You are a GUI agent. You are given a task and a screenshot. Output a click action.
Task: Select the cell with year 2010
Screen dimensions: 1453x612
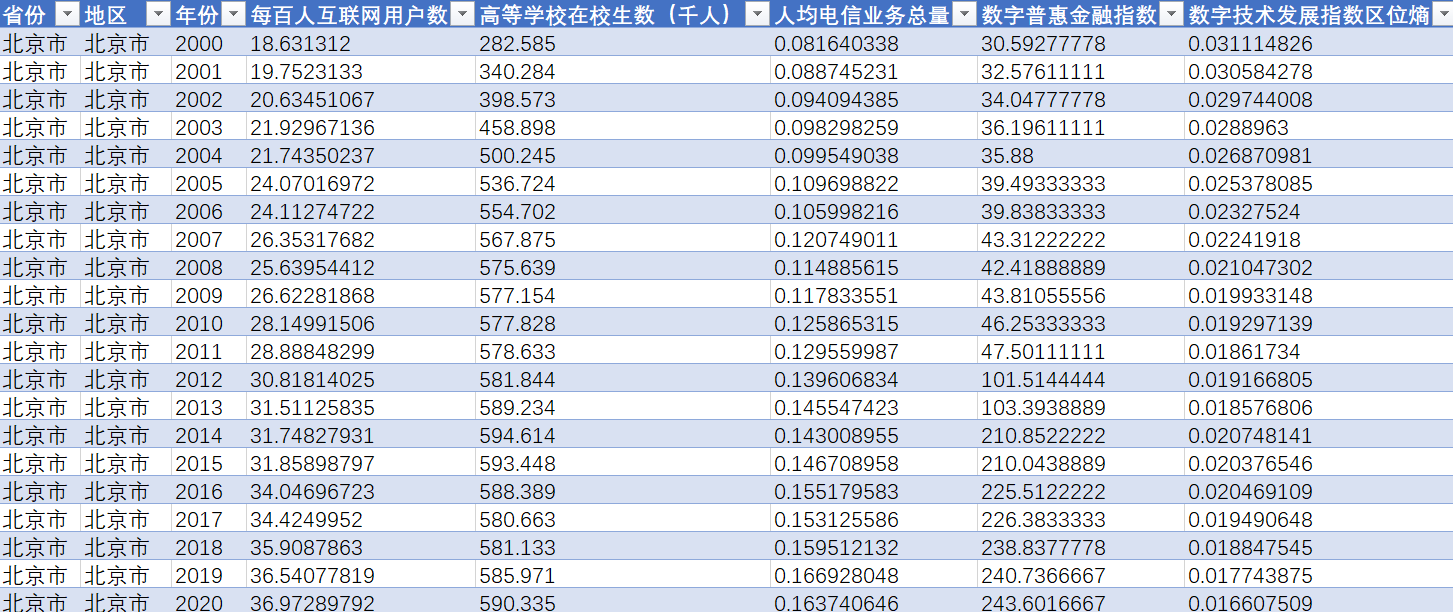[x=208, y=324]
